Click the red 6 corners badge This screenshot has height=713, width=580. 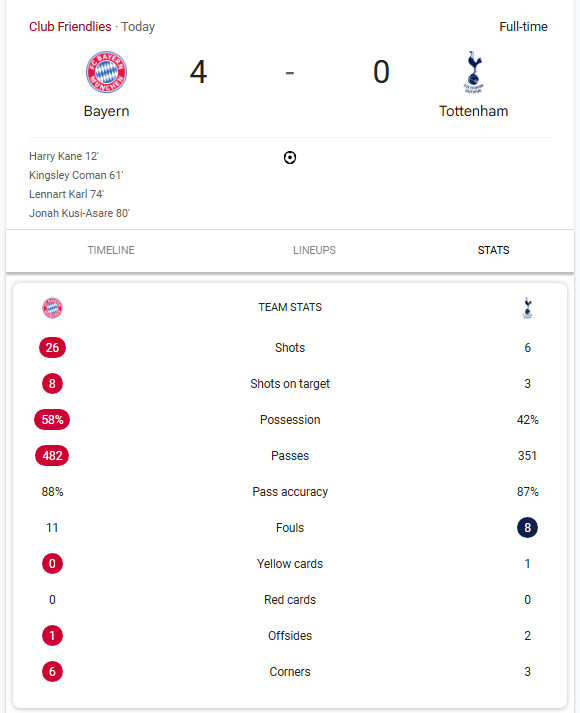coord(52,671)
